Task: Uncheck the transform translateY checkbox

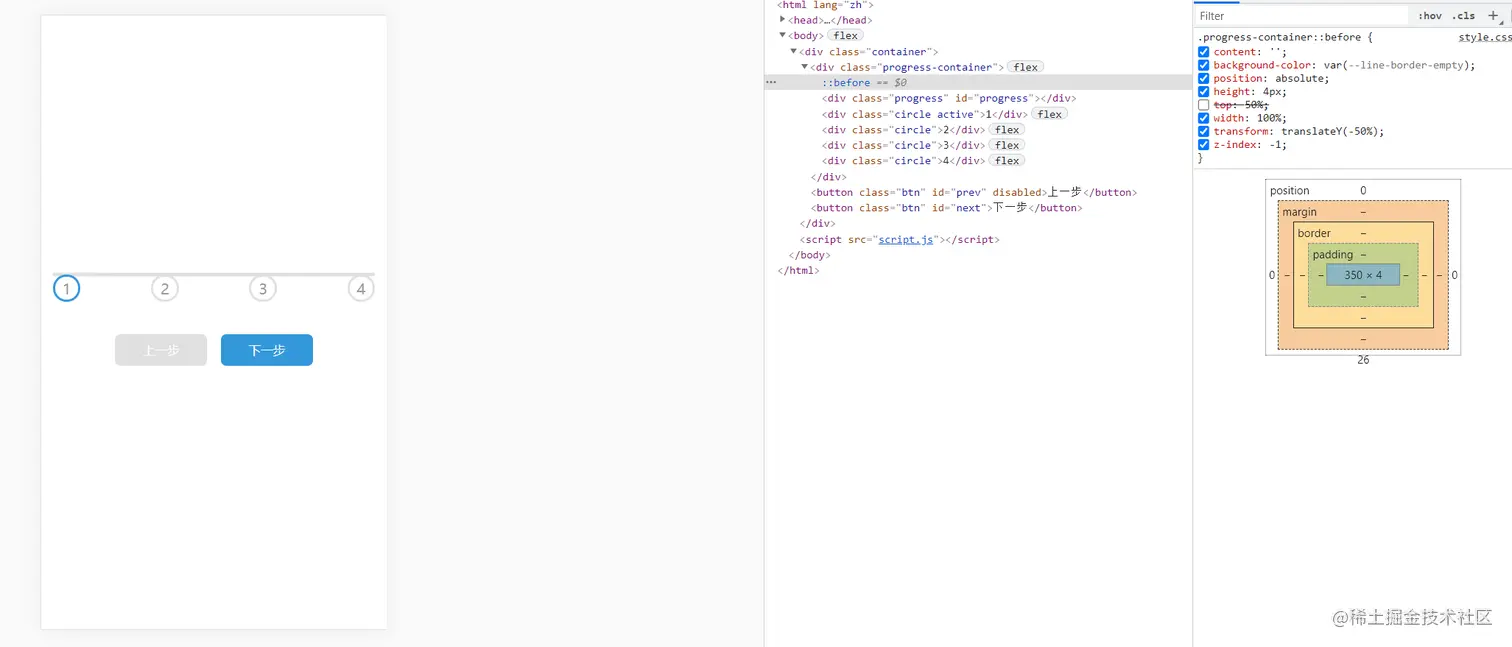Action: (1204, 131)
